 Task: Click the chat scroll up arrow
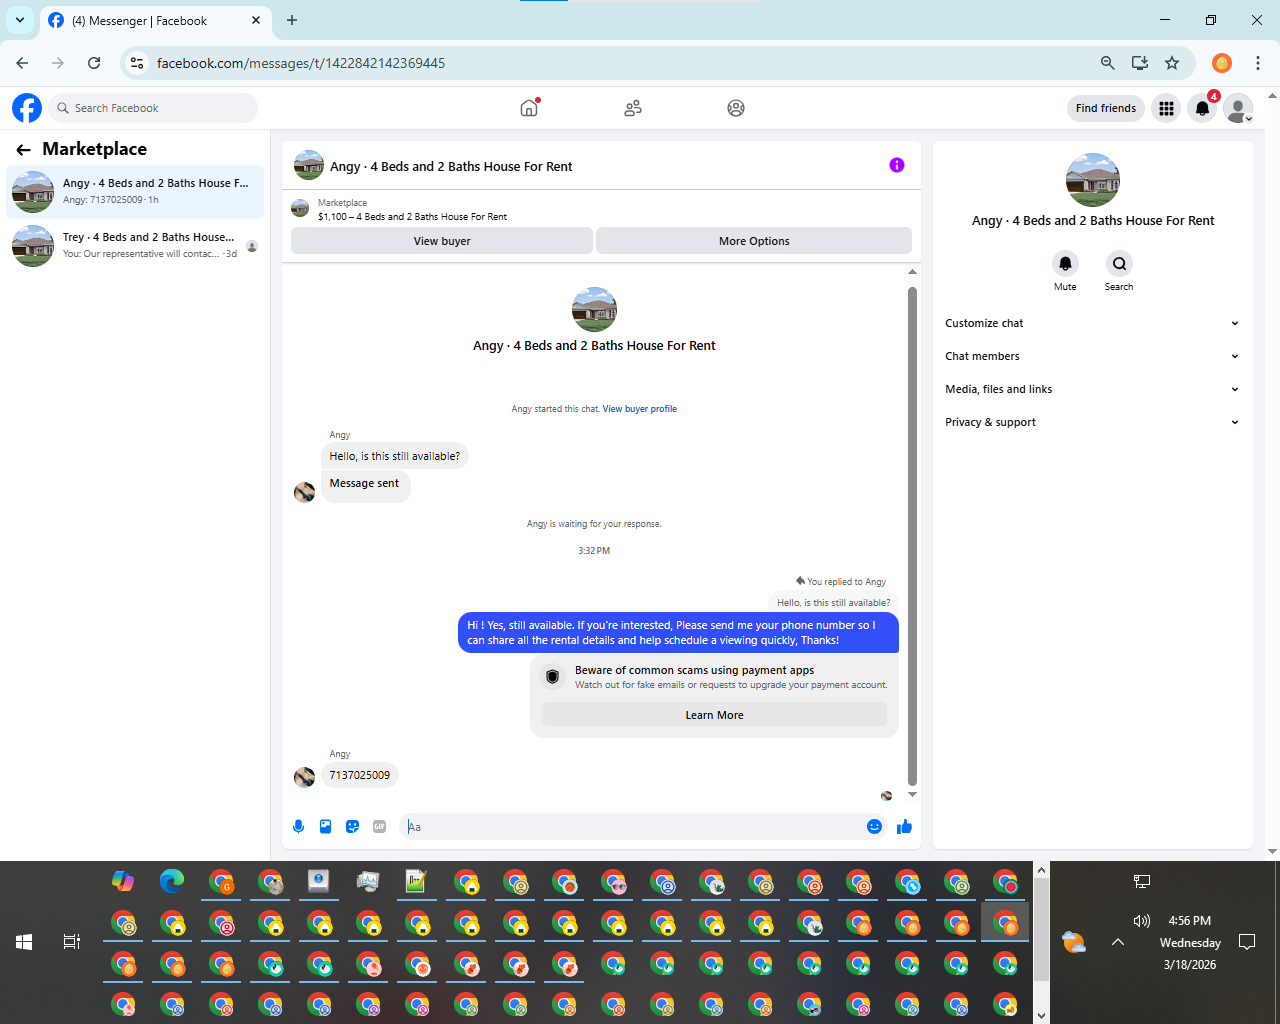point(912,272)
